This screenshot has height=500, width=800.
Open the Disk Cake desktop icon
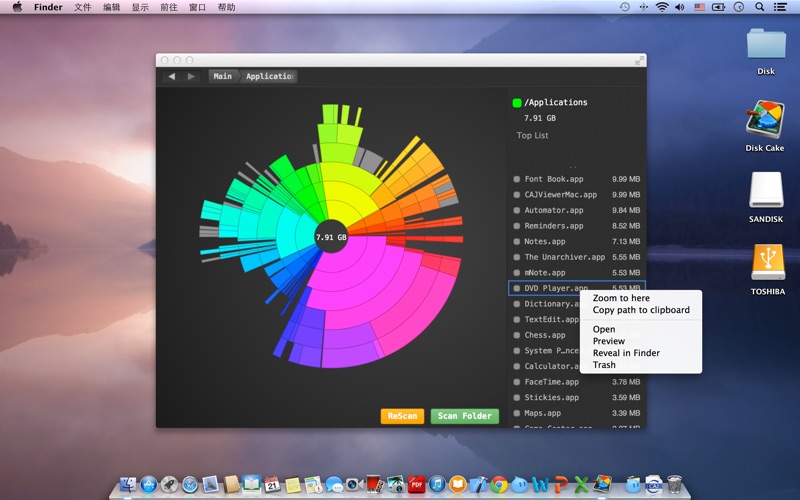765,120
